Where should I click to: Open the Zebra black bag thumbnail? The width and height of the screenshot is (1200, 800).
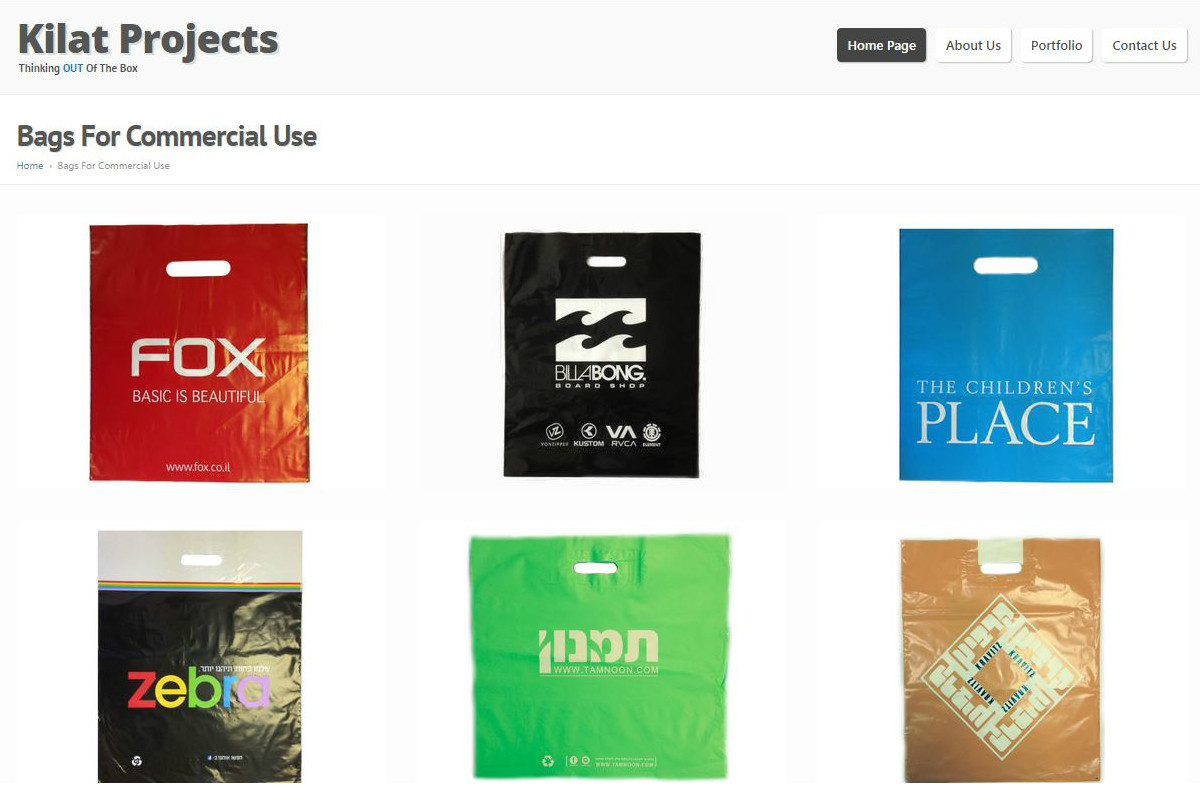tap(200, 657)
